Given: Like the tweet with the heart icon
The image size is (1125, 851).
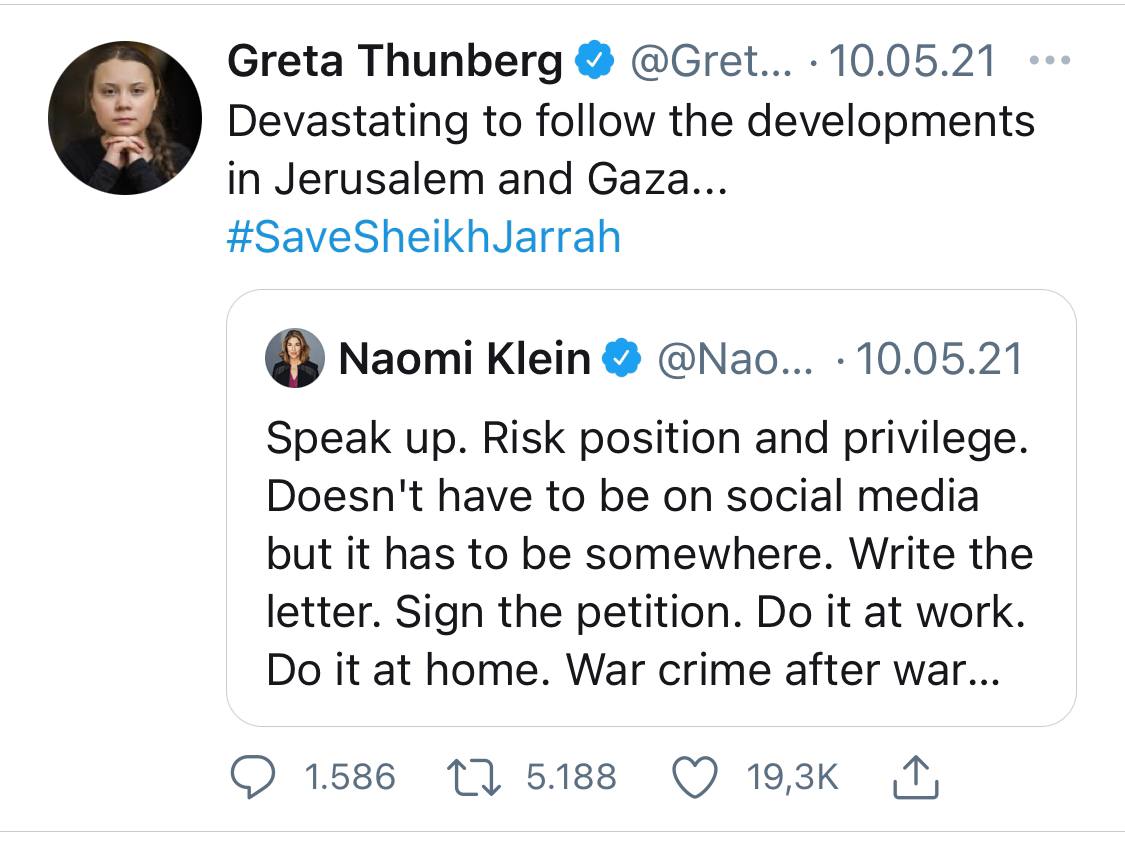Looking at the screenshot, I should (x=695, y=777).
